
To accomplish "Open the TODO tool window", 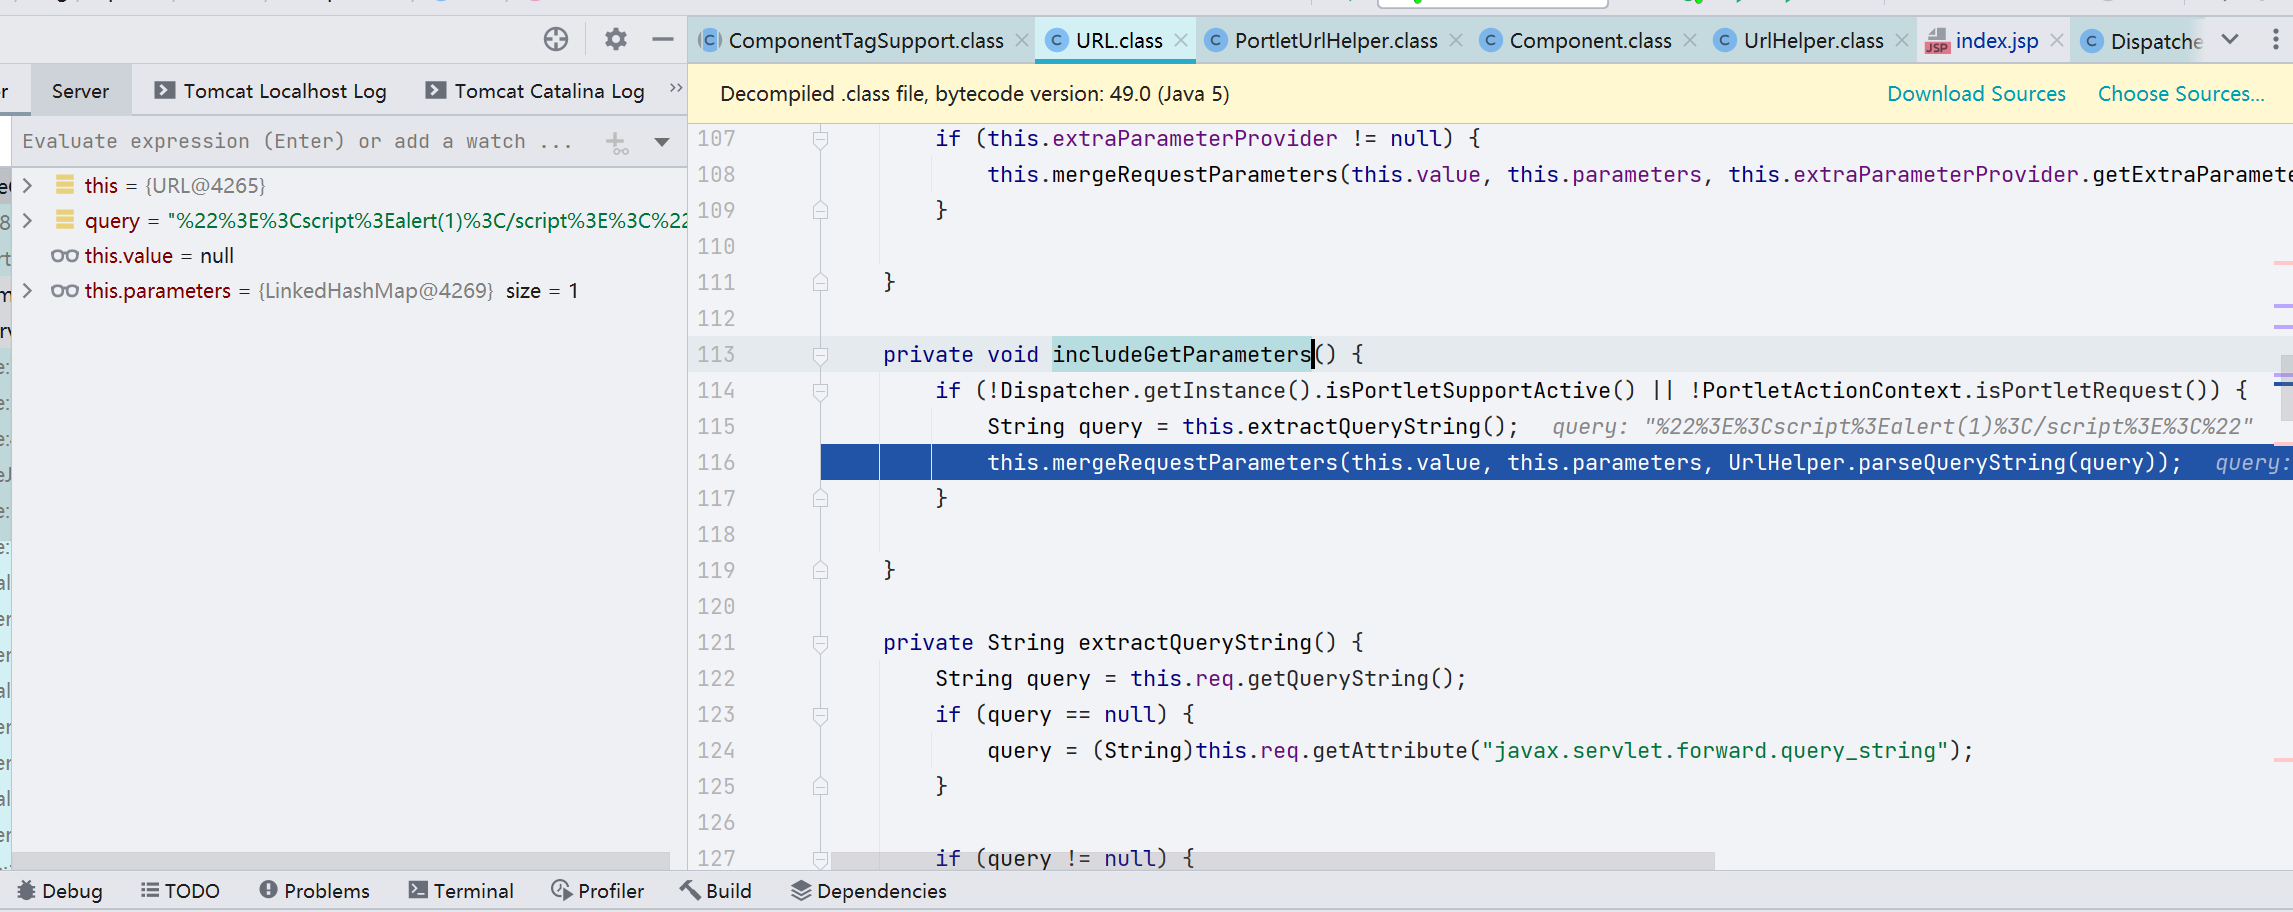I will 180,890.
